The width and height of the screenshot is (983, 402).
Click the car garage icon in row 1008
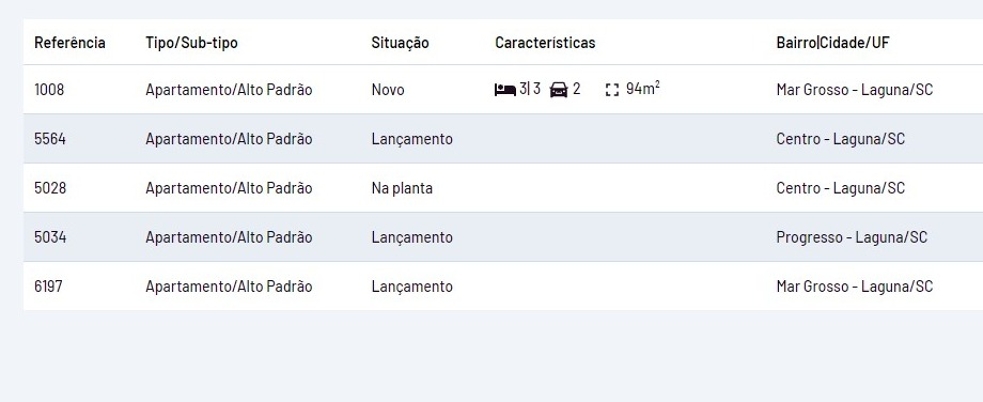click(x=560, y=90)
